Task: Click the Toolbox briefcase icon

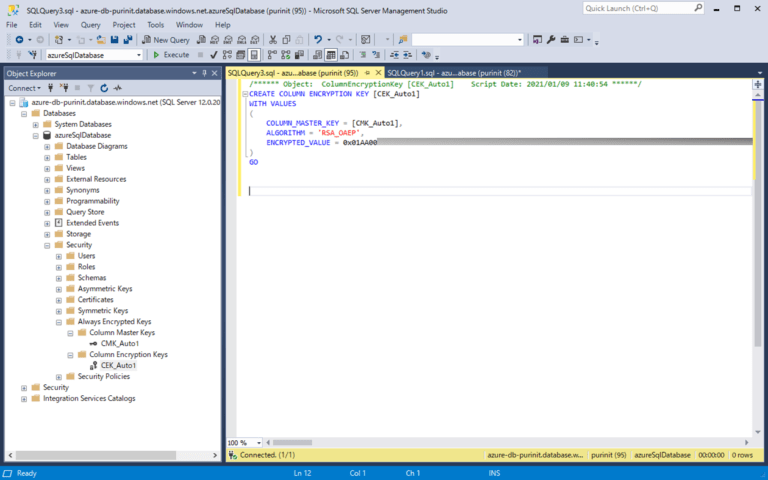Action: [x=565, y=40]
